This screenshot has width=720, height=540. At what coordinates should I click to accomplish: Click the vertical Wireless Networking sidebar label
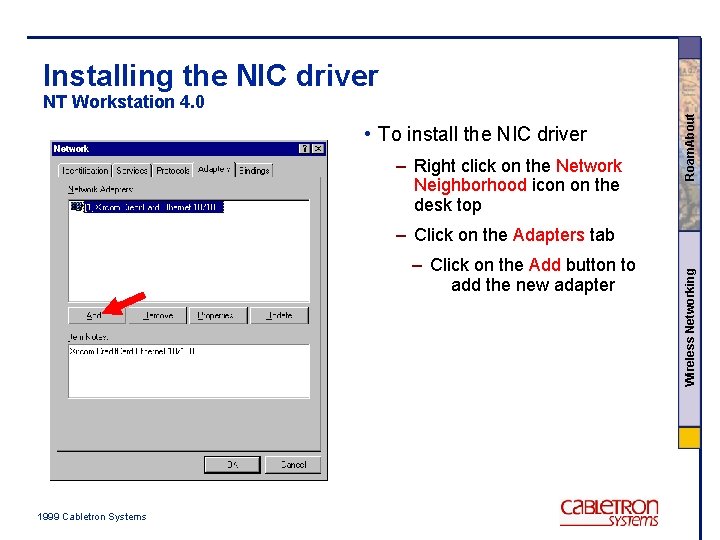coord(690,327)
